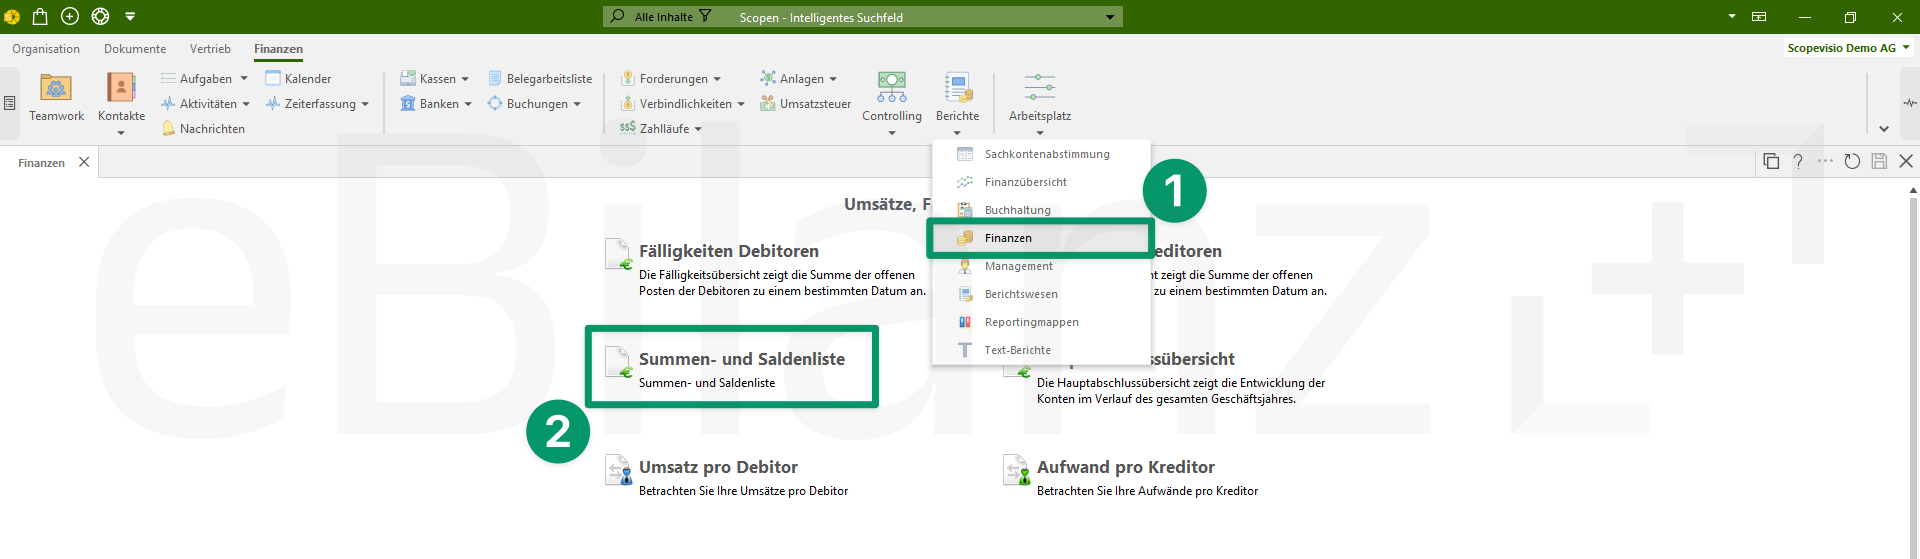Open the shopping bag store icon
1920x559 pixels.
tap(40, 16)
